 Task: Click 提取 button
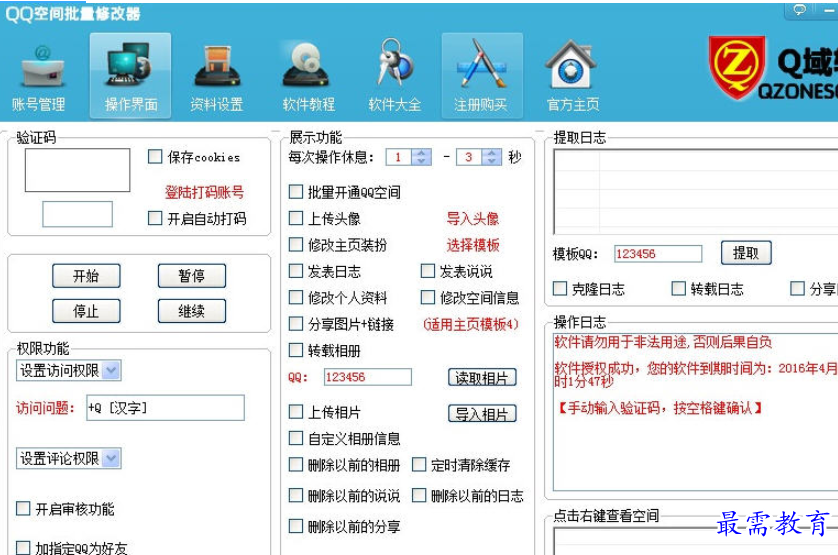746,253
